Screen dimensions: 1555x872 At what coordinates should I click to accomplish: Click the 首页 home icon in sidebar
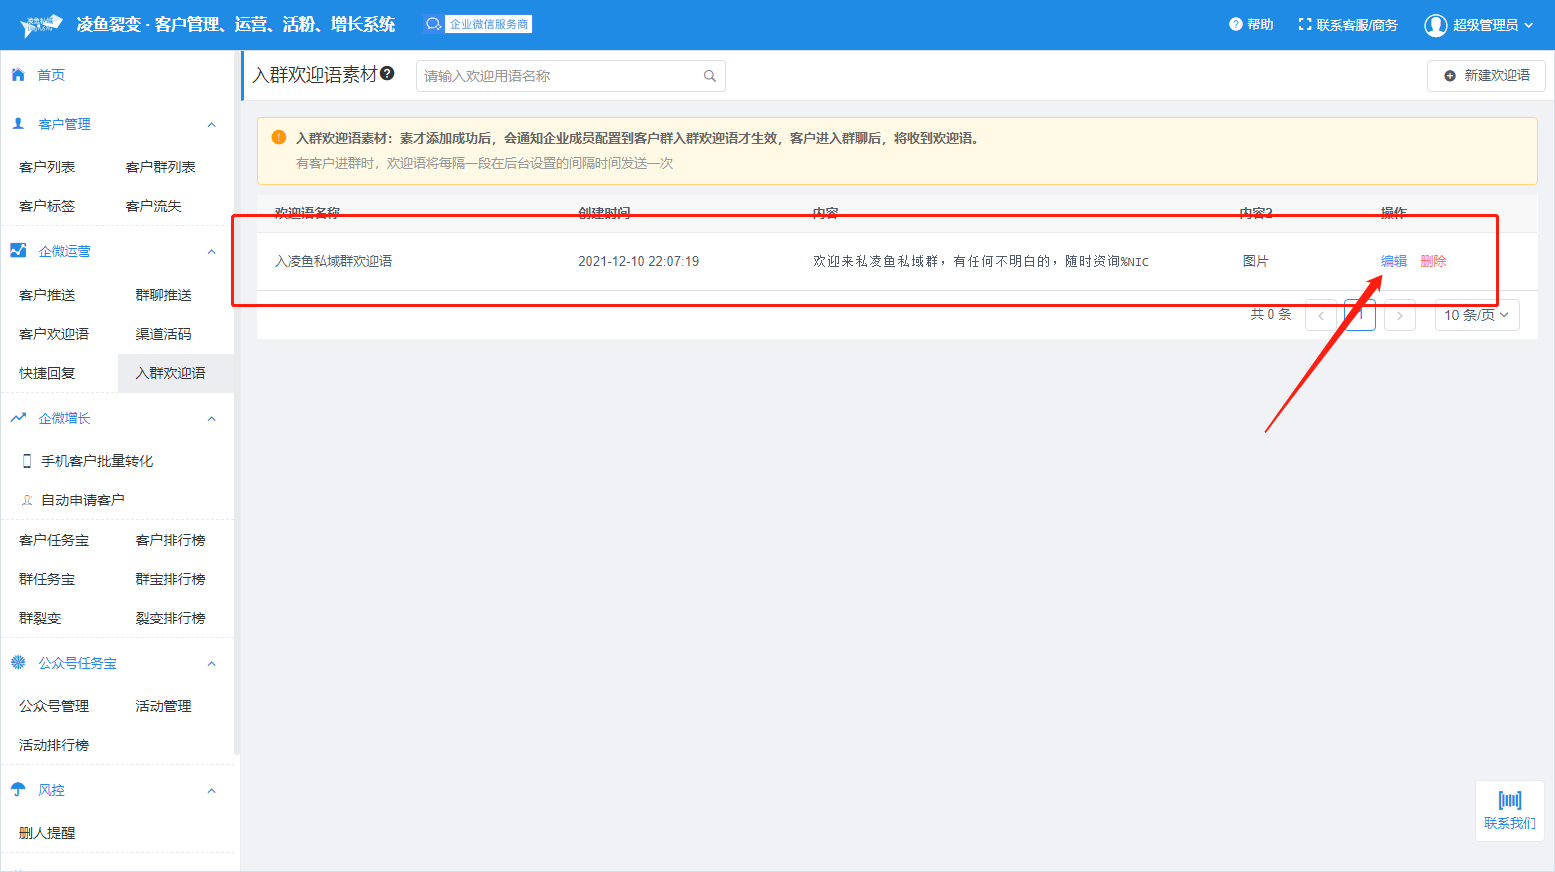click(18, 75)
